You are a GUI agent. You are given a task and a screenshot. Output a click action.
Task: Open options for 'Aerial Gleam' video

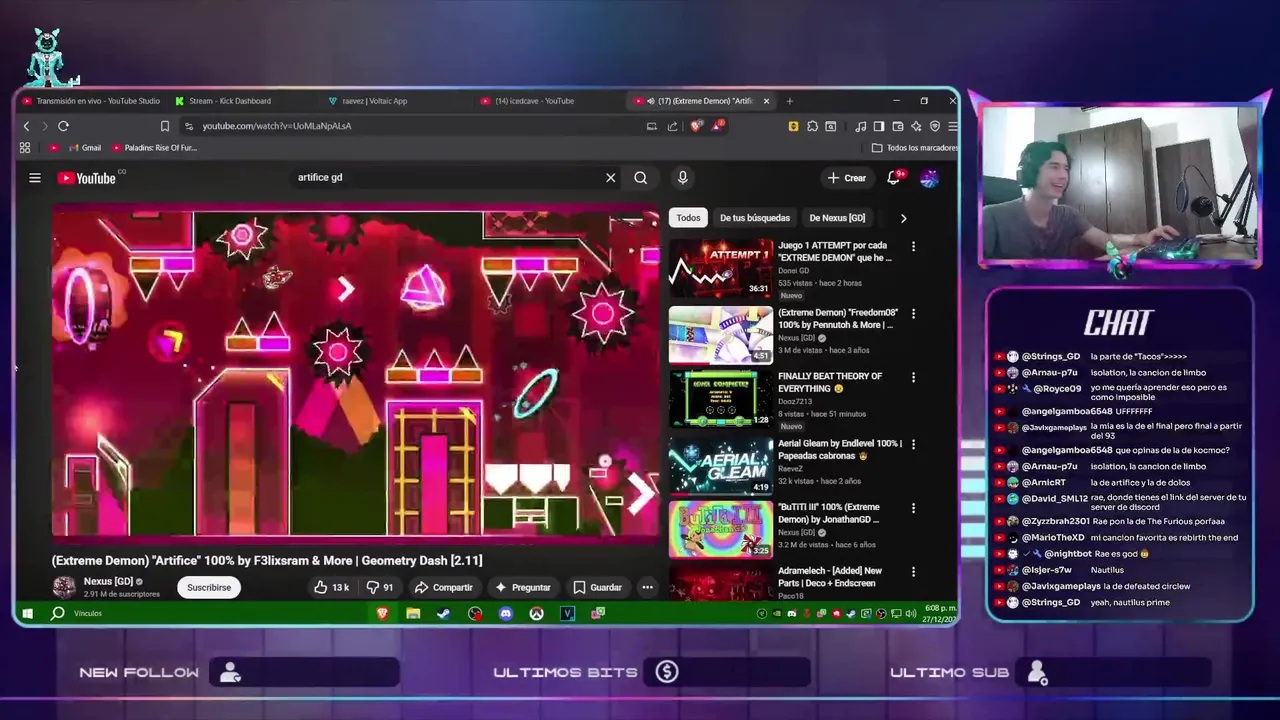tap(913, 444)
